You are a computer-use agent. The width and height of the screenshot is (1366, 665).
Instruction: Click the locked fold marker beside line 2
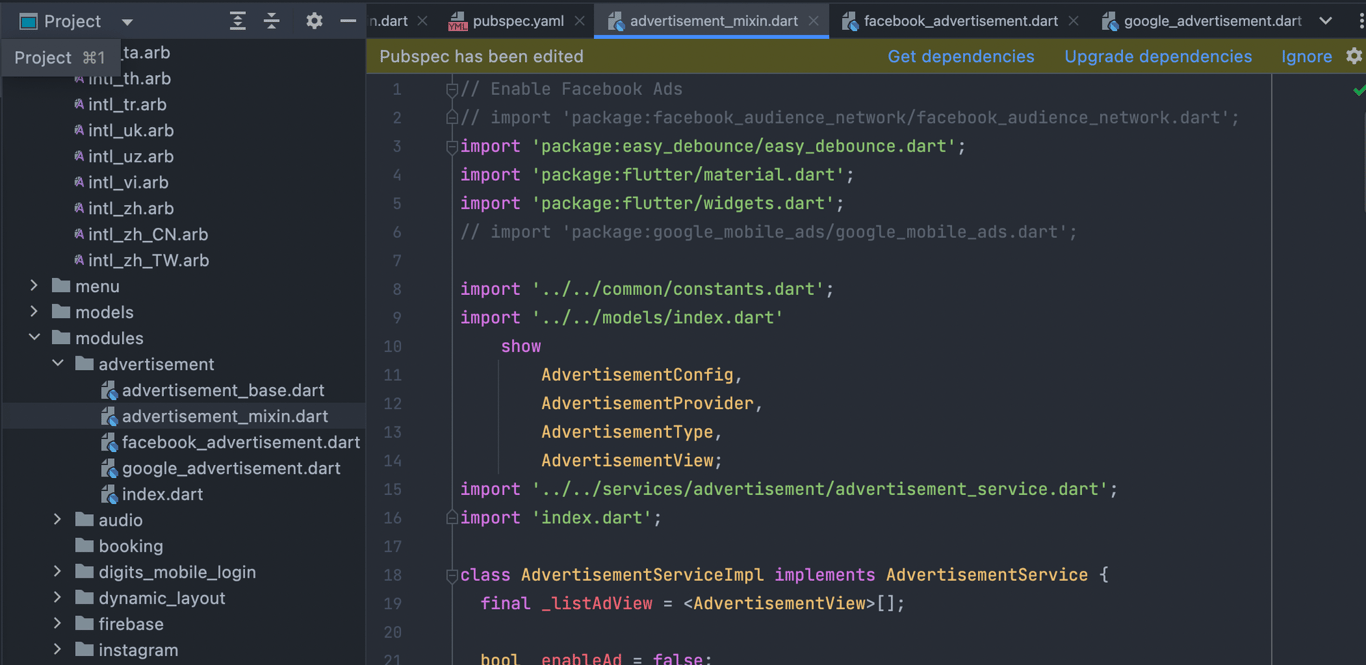point(450,117)
